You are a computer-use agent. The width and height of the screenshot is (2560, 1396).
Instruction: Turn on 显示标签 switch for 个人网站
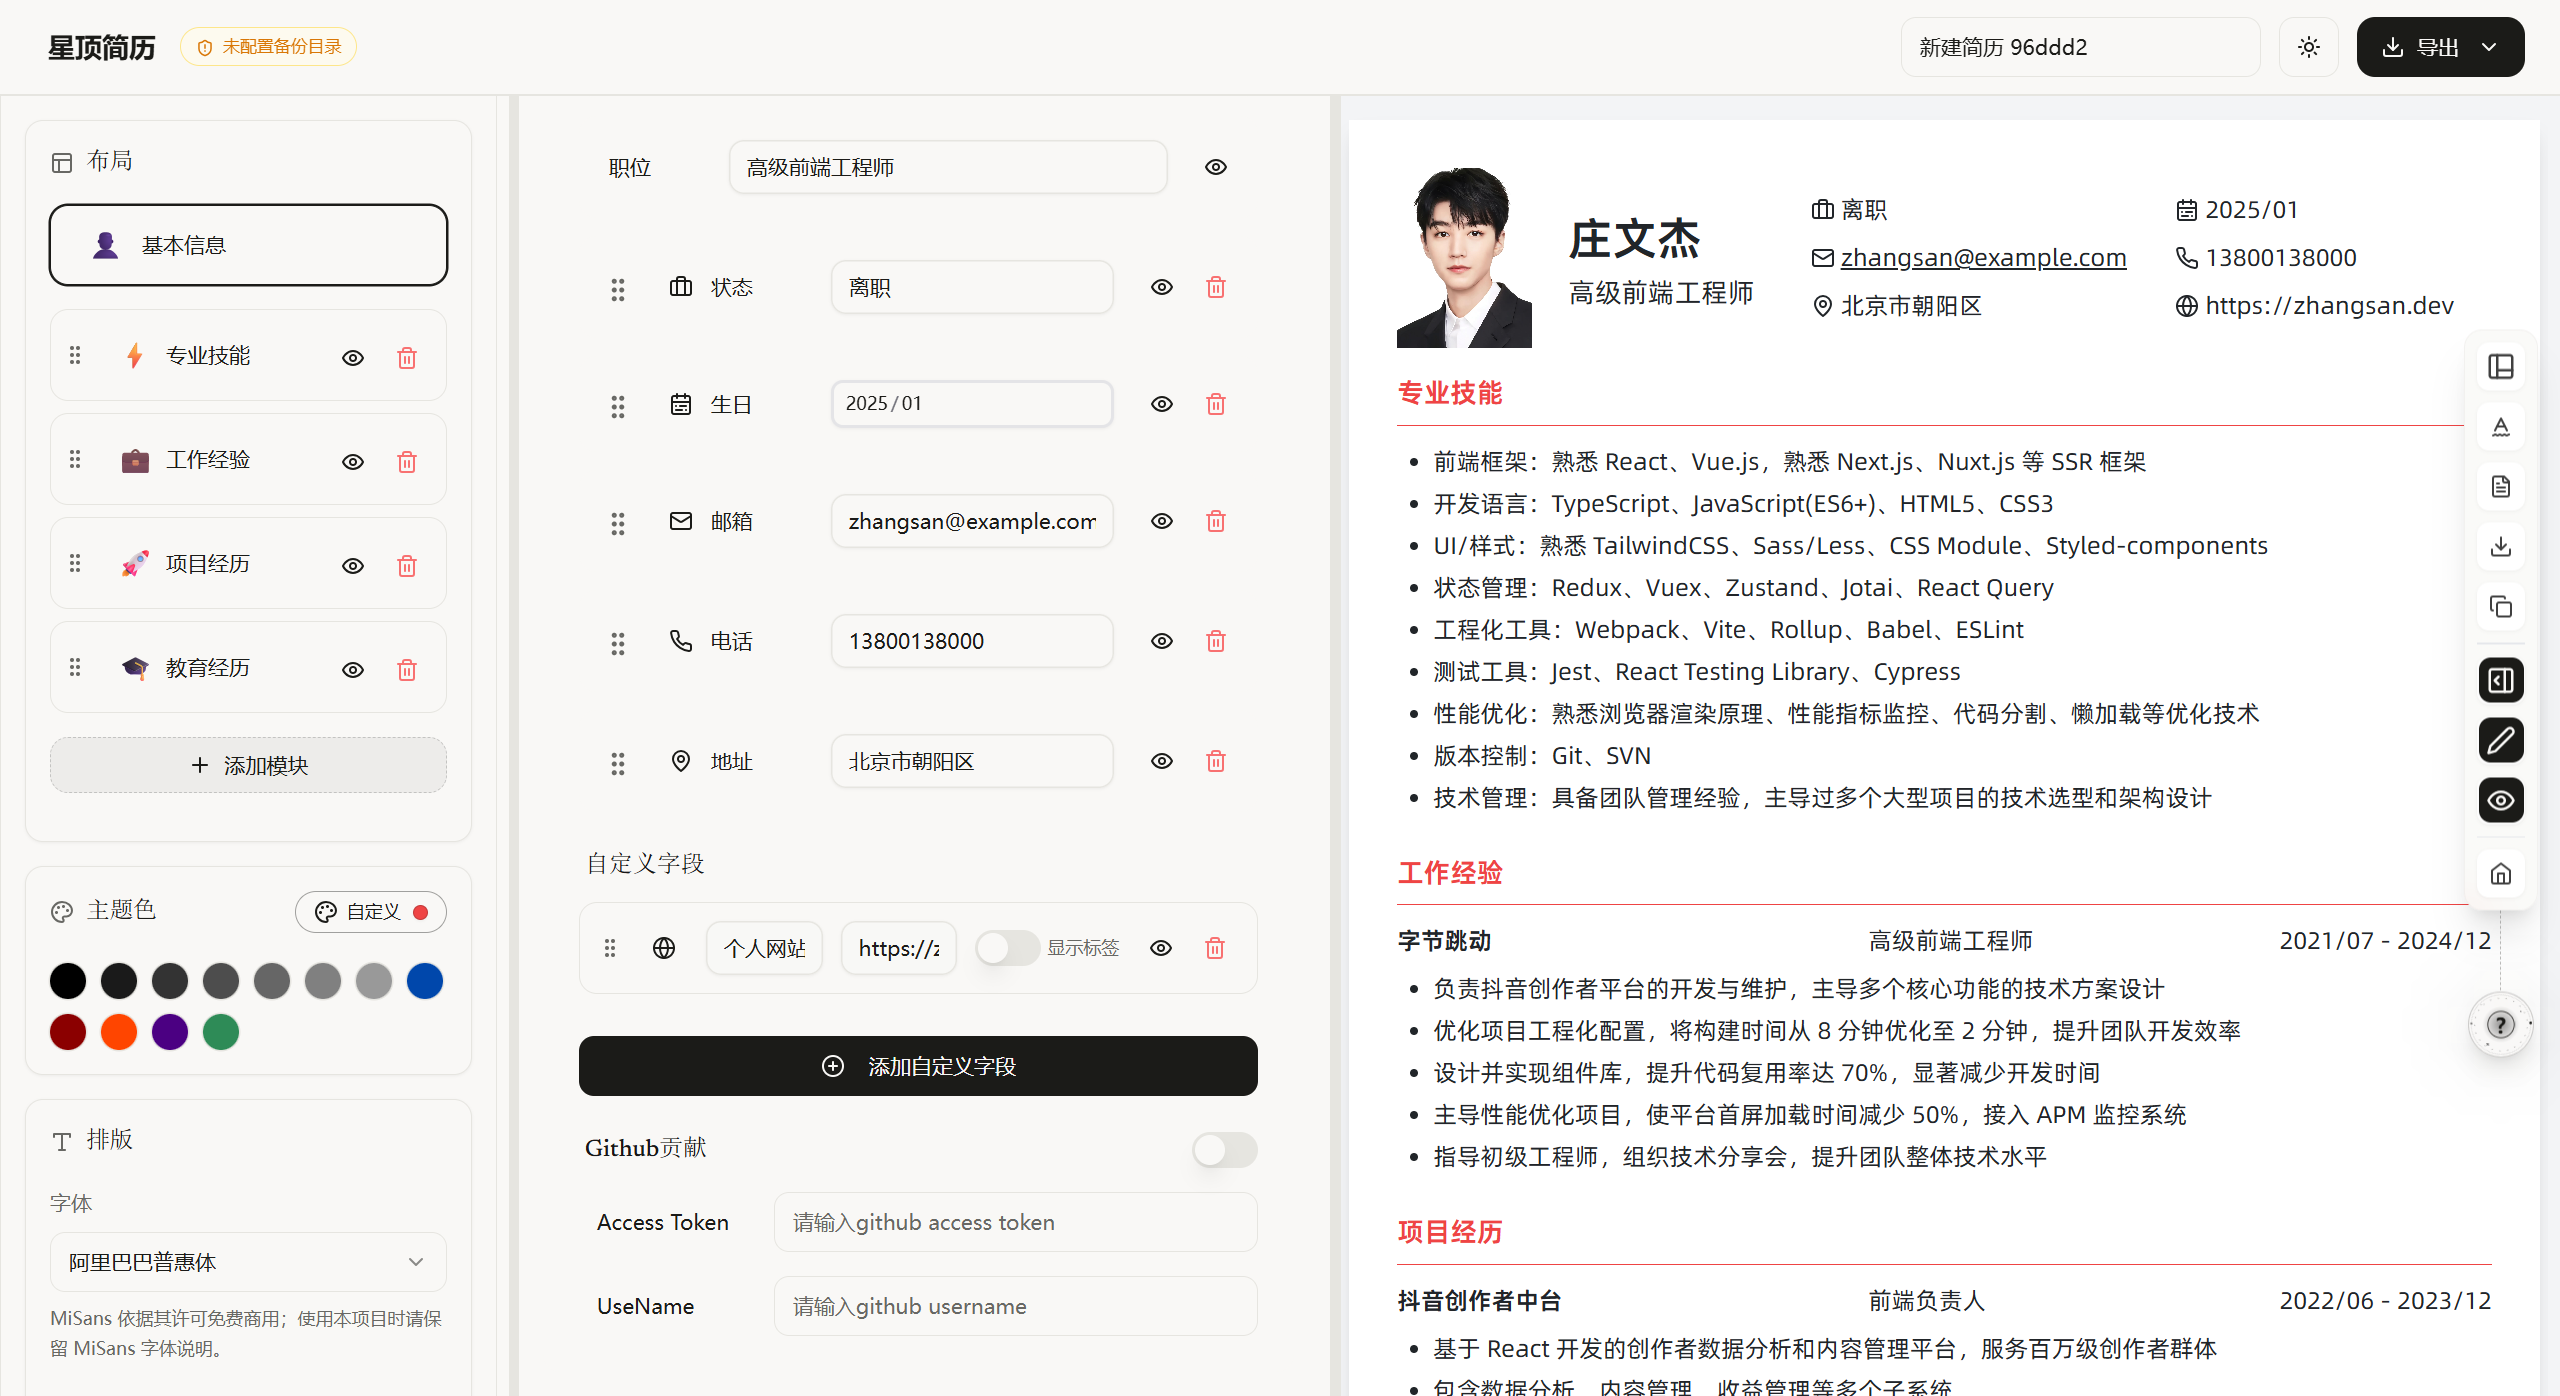click(x=1007, y=947)
